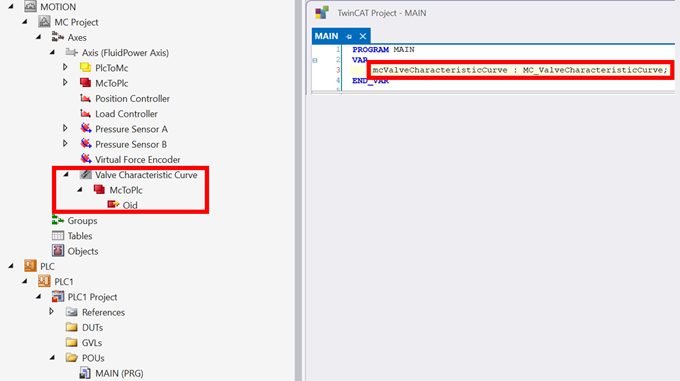Expand the Pressure Sensor B node
This screenshot has height=381, width=680.
(65, 143)
